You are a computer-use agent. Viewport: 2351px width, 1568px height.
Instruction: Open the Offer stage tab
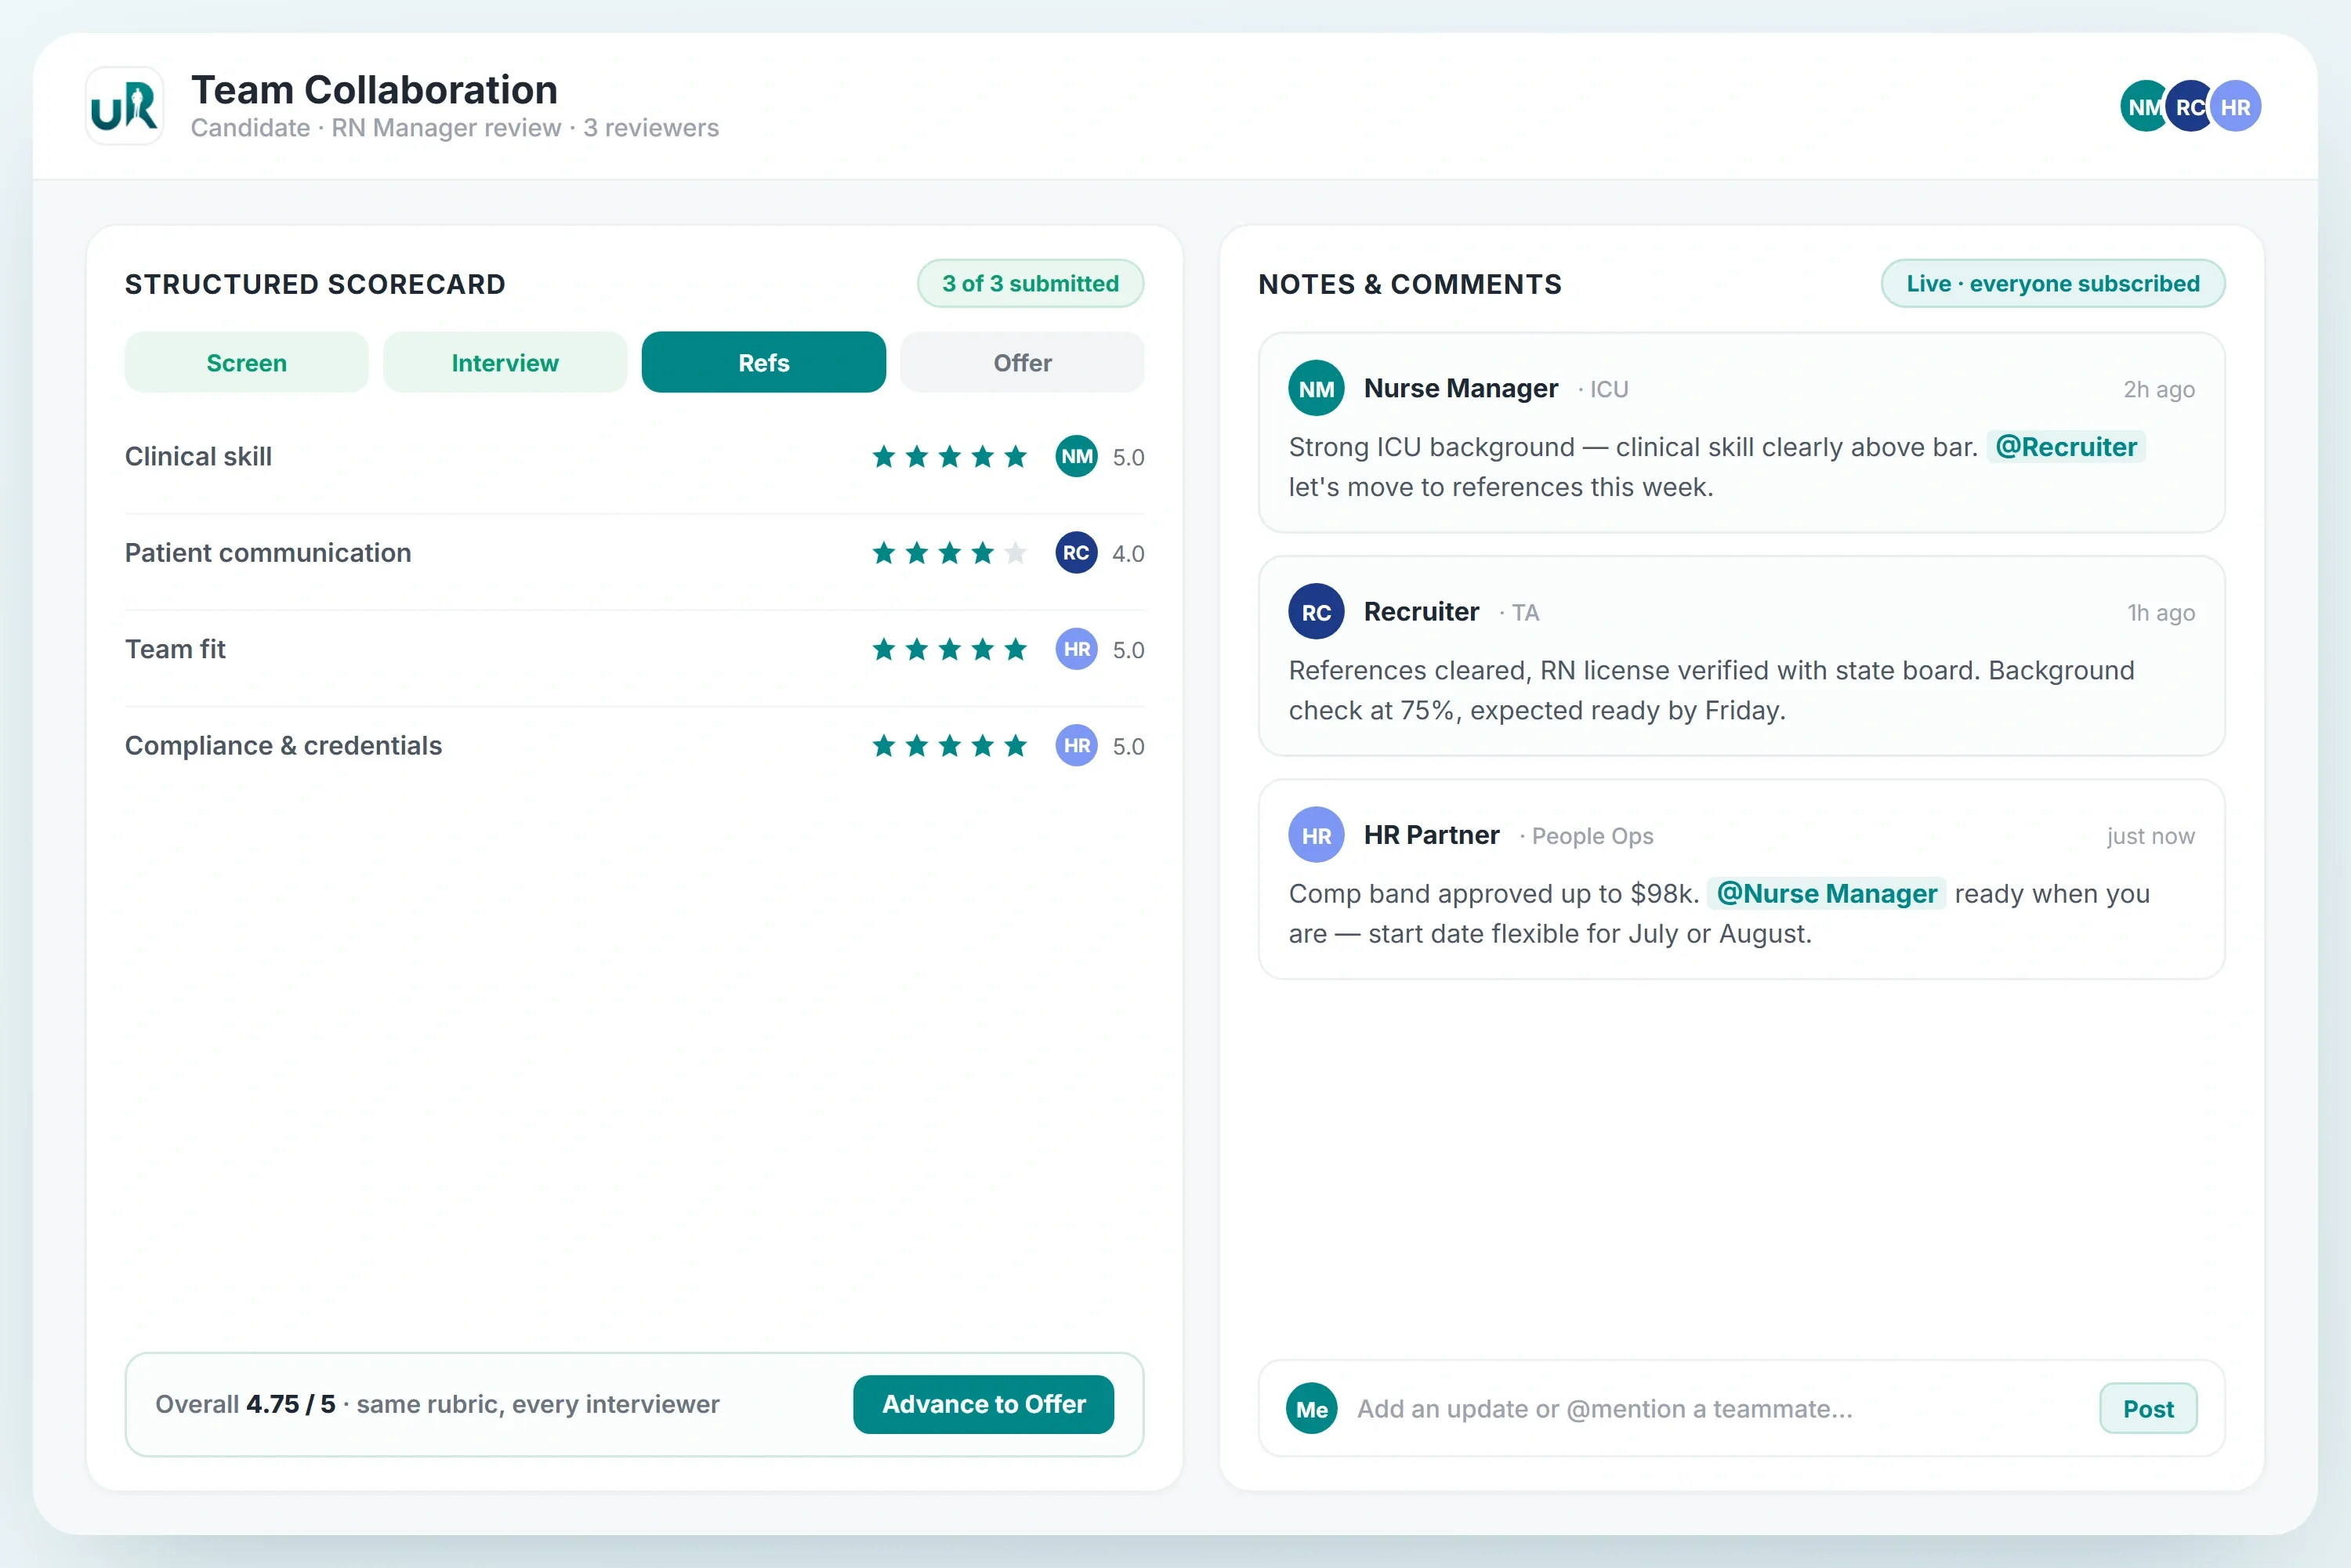pos(1022,362)
